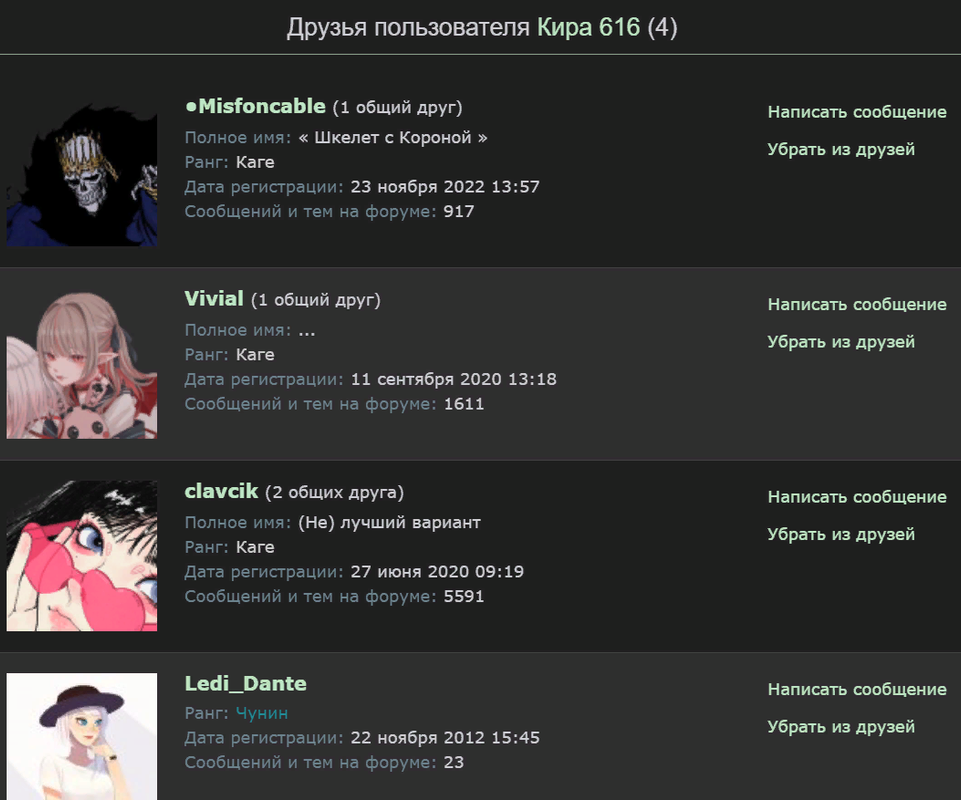The height and width of the screenshot is (800, 961).
Task: Open the Misfoncable profile name link
Action: pos(262,106)
